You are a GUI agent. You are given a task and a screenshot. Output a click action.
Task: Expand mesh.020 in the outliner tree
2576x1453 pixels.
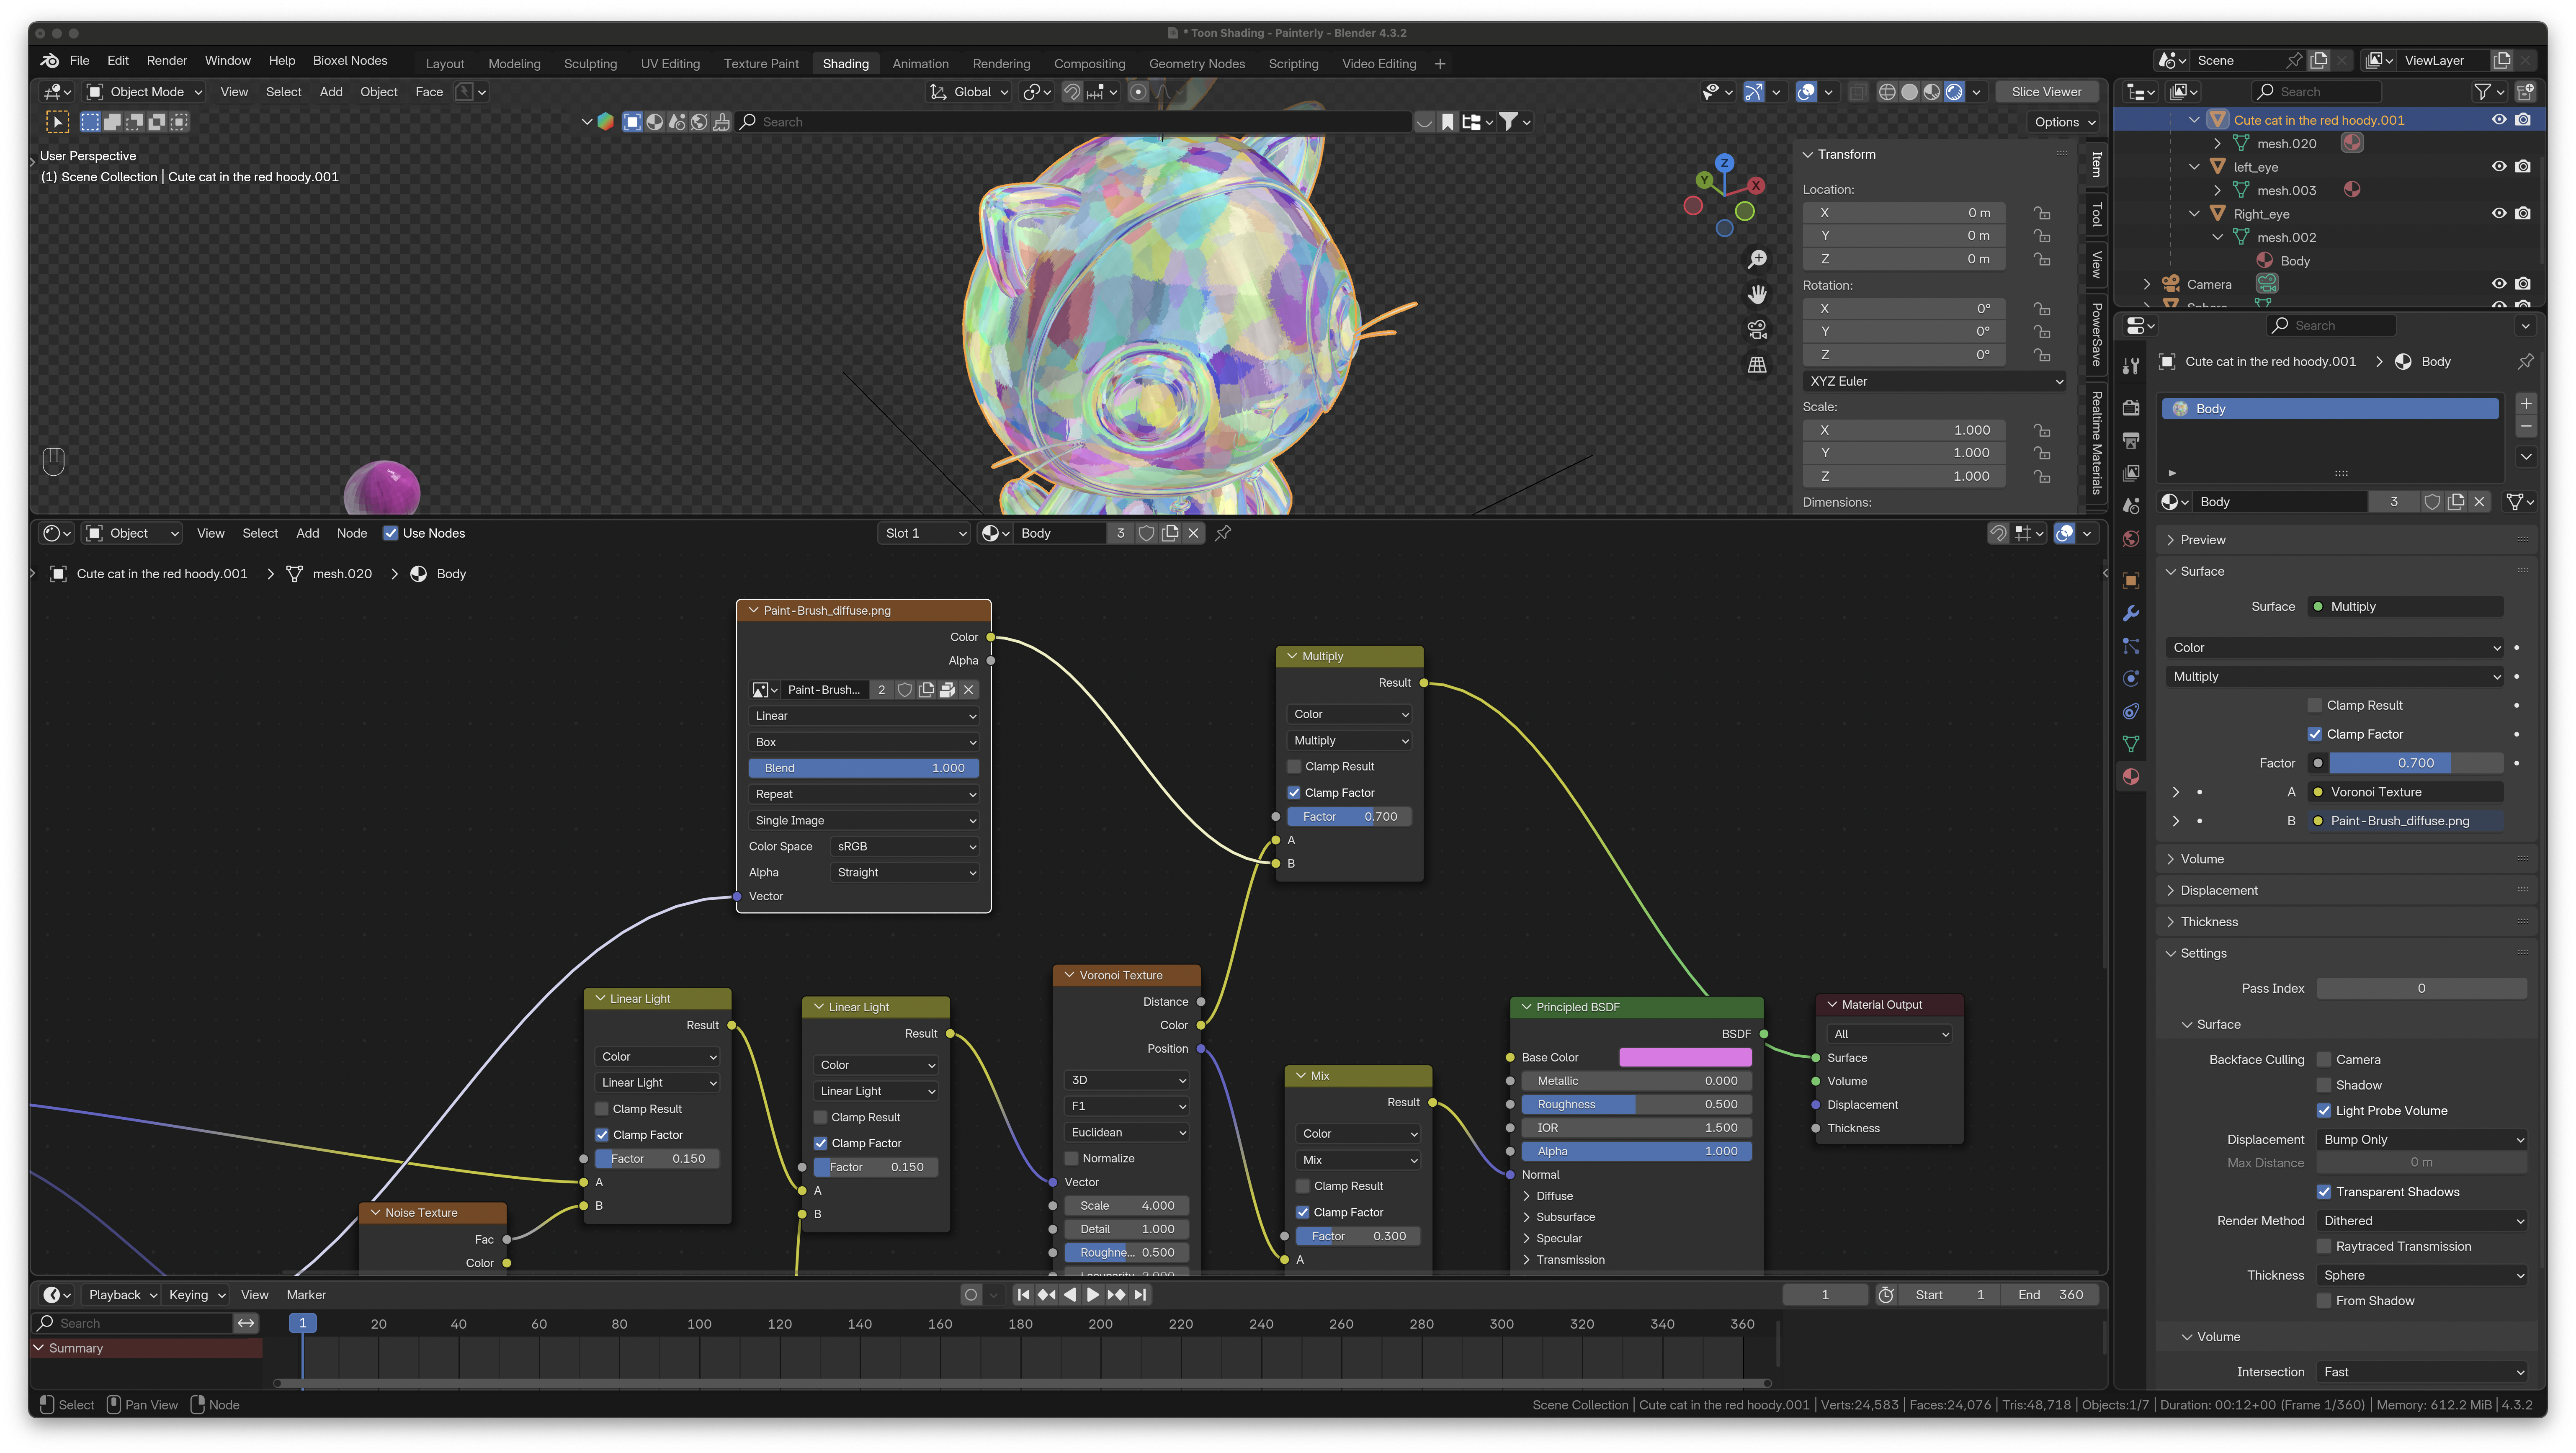coord(2217,144)
